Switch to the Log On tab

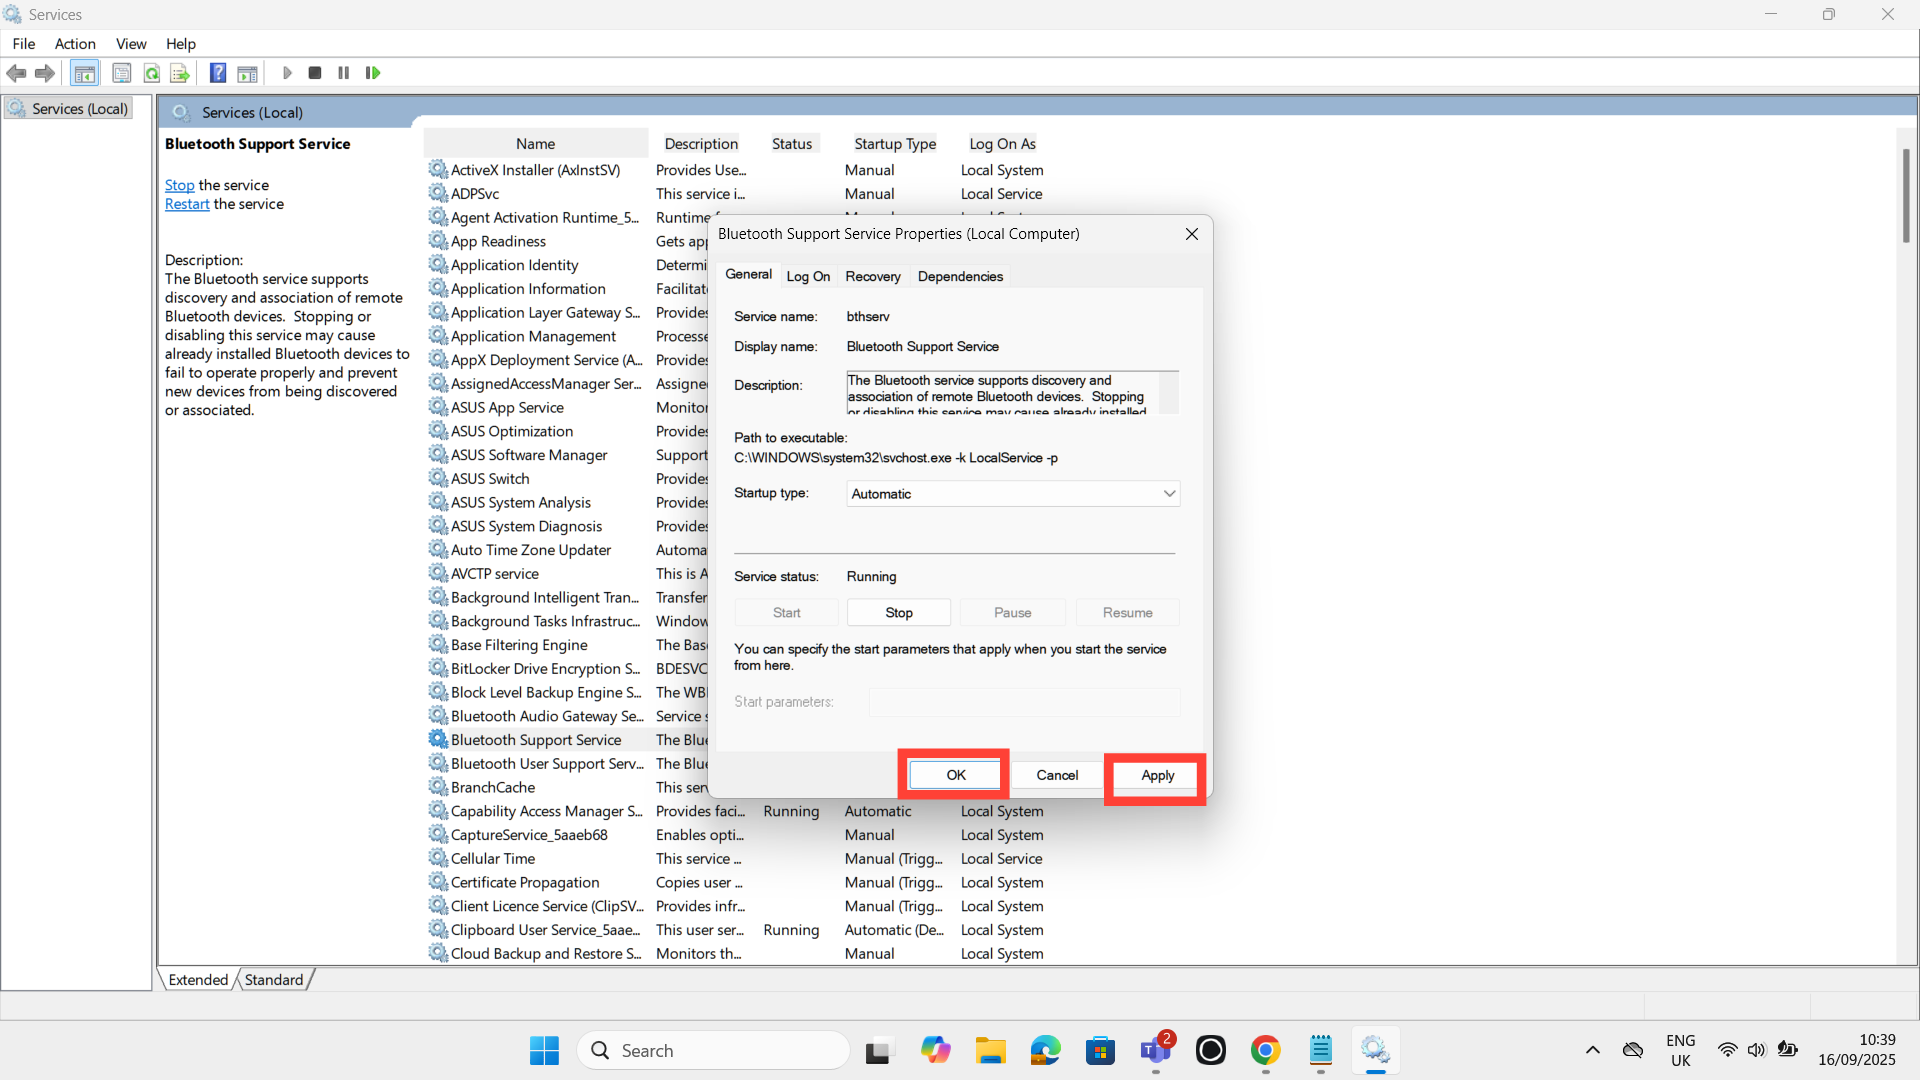tap(807, 276)
